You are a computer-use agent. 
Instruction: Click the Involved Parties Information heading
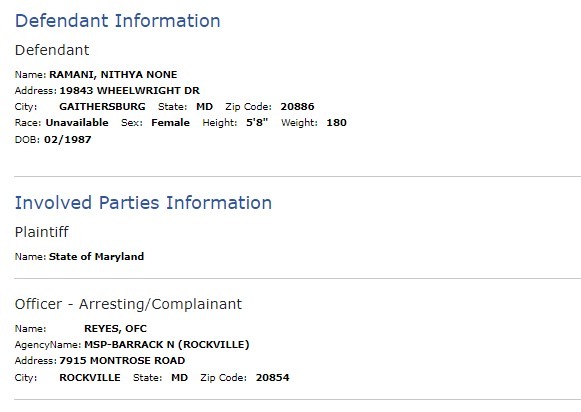pyautogui.click(x=143, y=203)
